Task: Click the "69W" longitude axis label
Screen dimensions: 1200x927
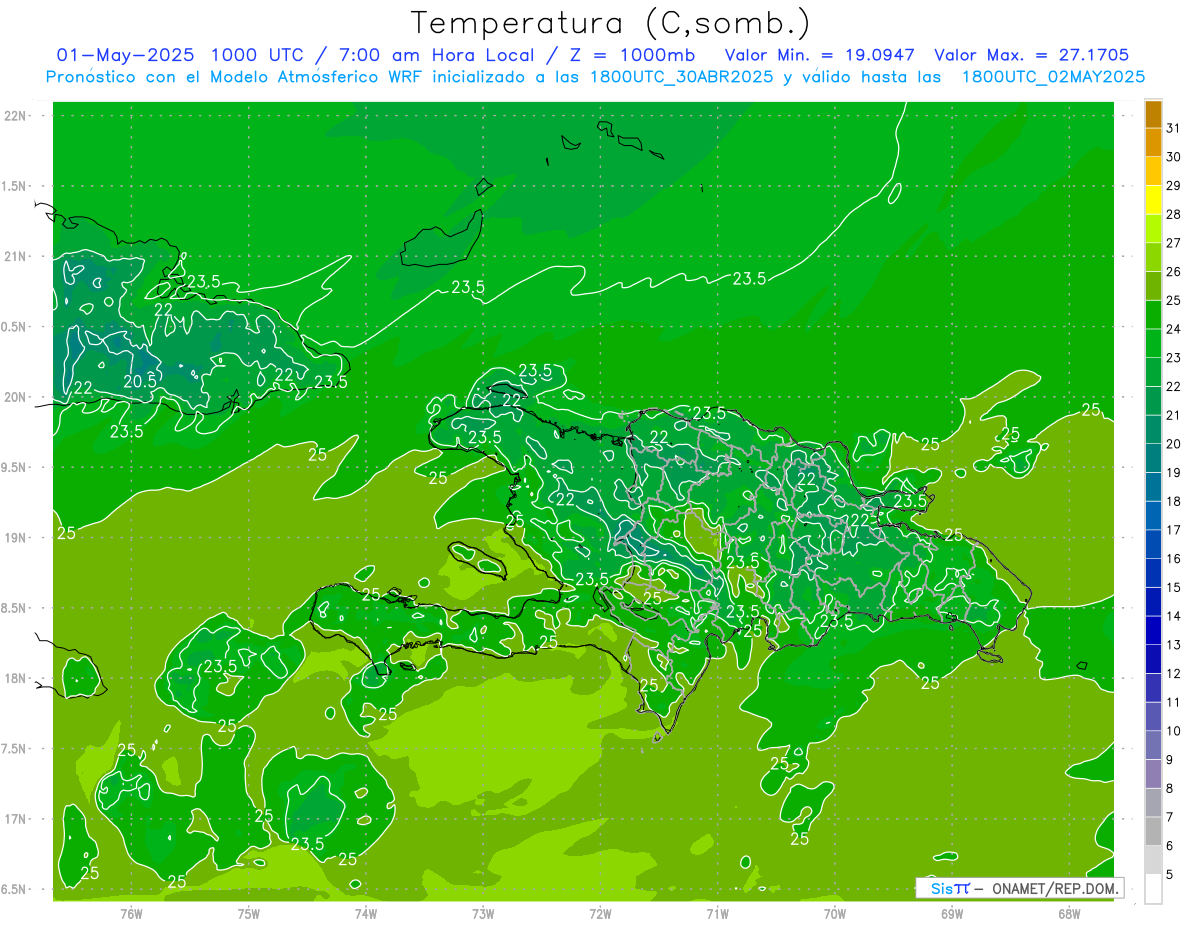Action: pos(952,913)
